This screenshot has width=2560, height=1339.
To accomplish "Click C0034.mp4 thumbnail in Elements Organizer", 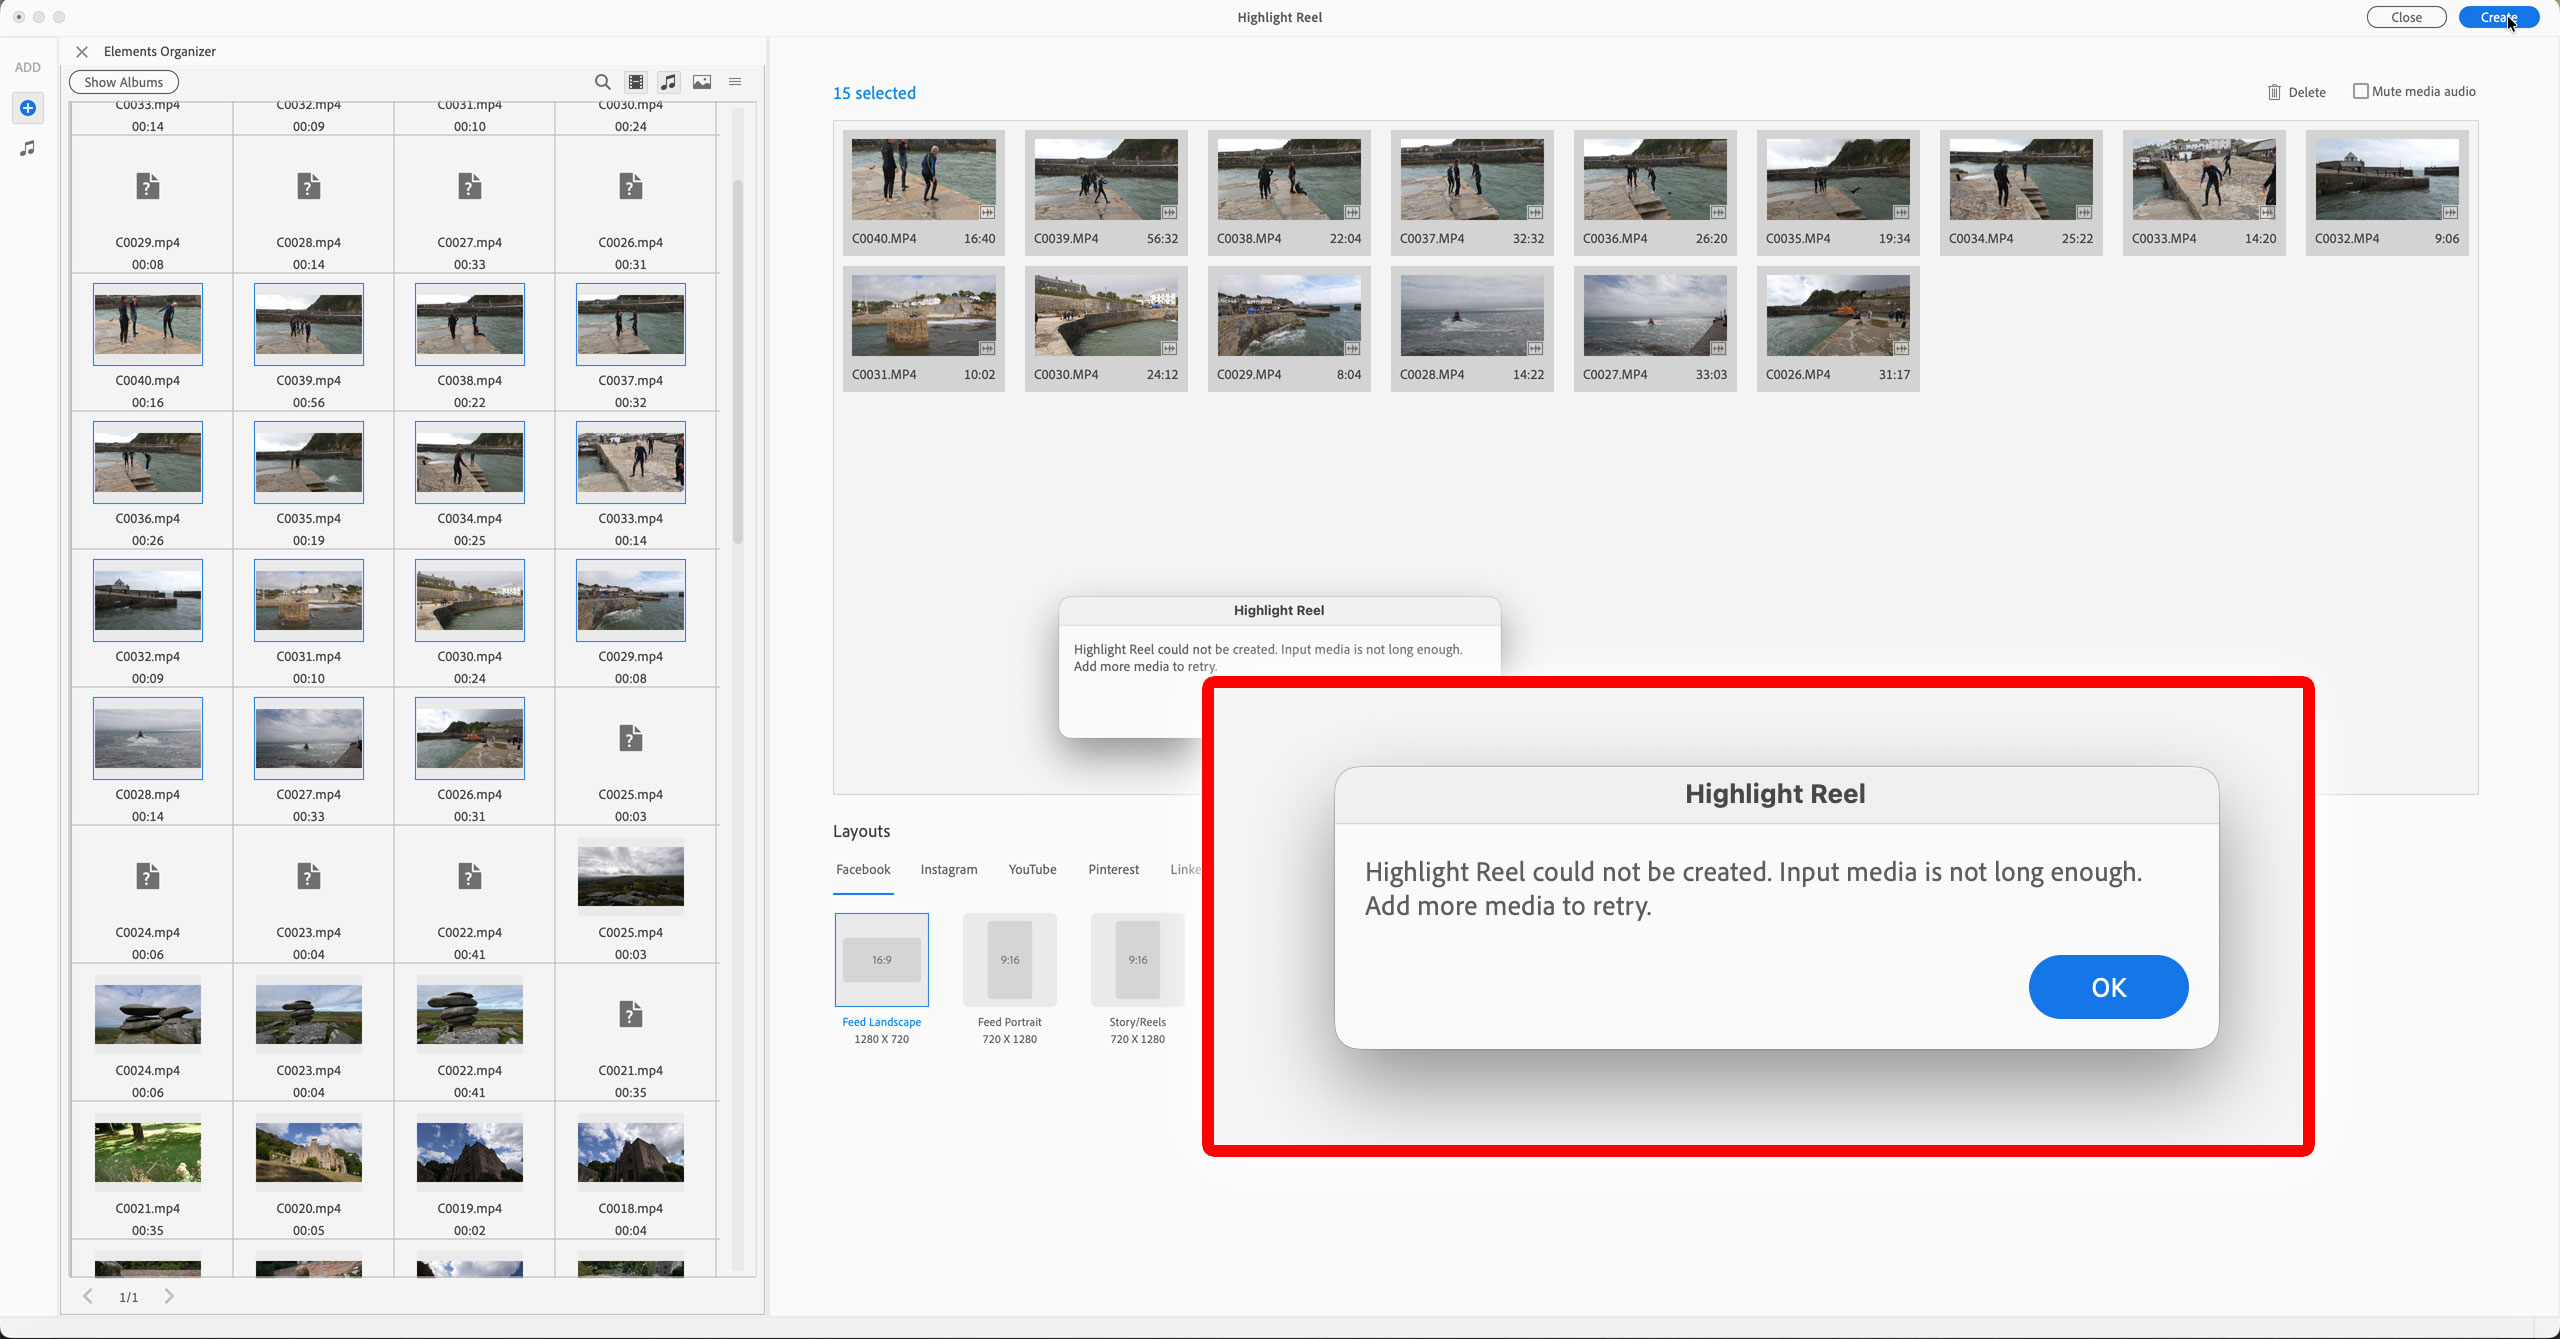I will (470, 462).
